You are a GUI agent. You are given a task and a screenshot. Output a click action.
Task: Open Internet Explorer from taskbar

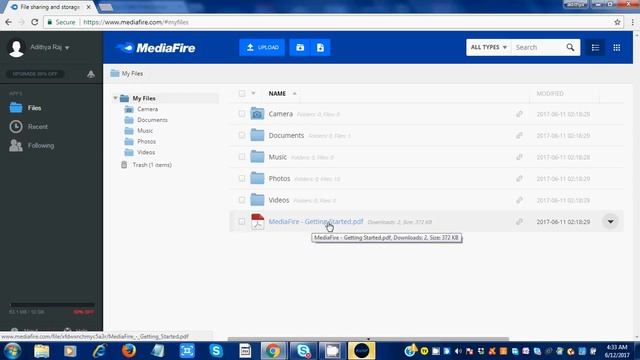100,351
